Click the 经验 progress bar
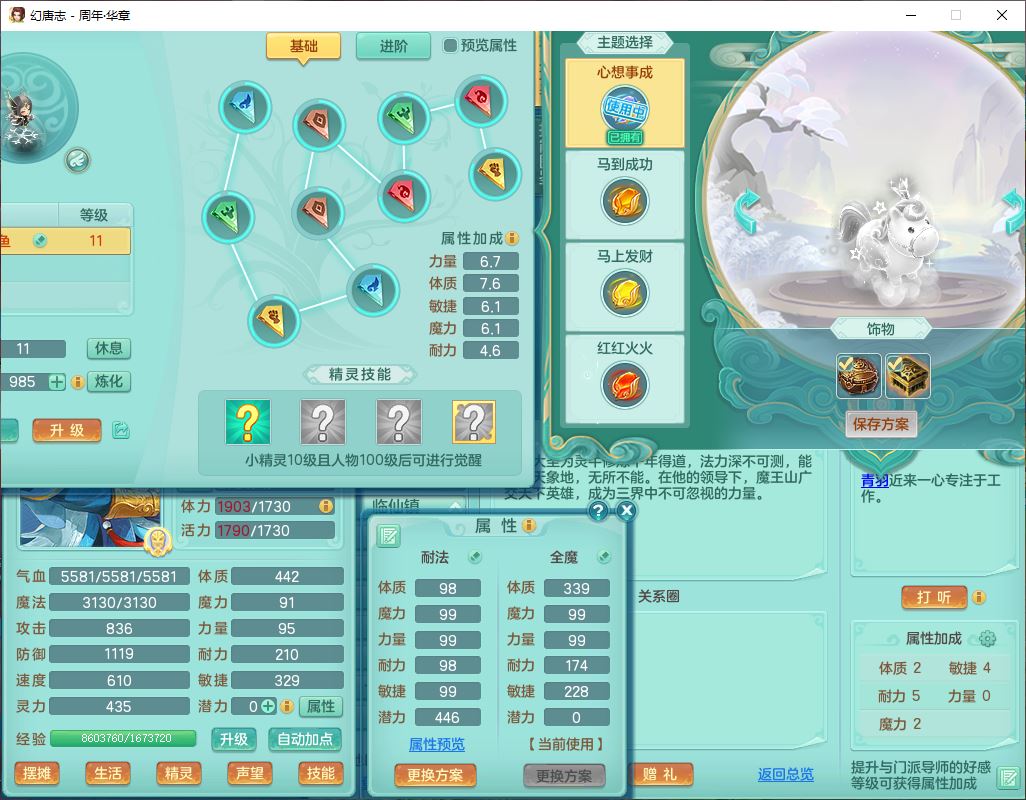The height and width of the screenshot is (800, 1026). [x=123, y=739]
